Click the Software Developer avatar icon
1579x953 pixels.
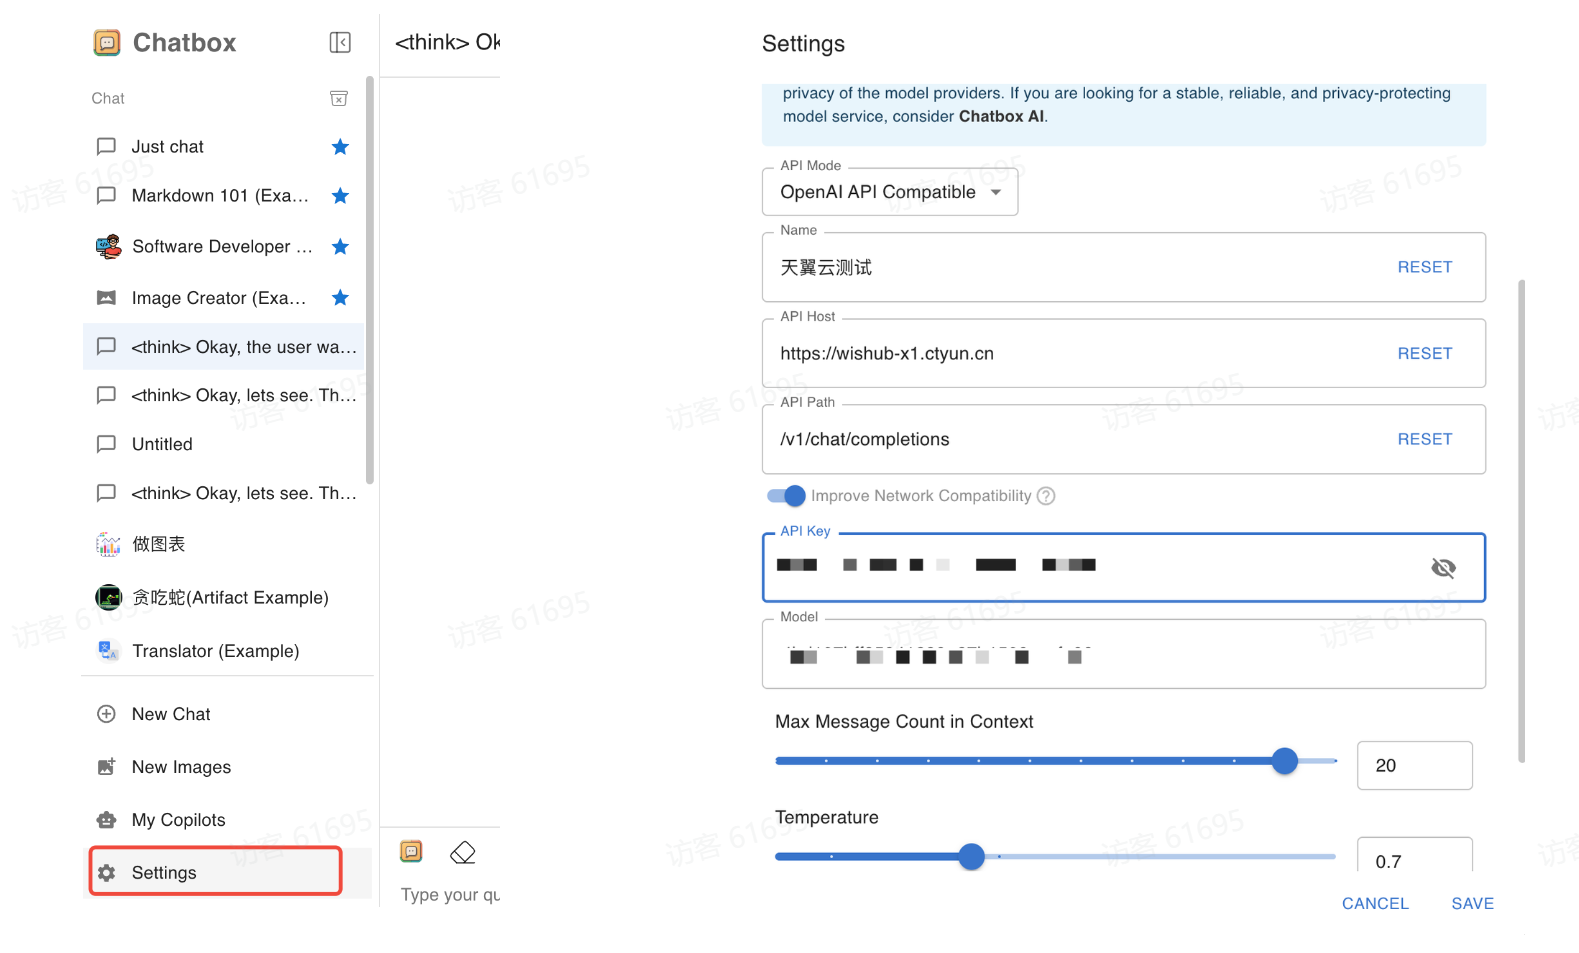pos(108,247)
